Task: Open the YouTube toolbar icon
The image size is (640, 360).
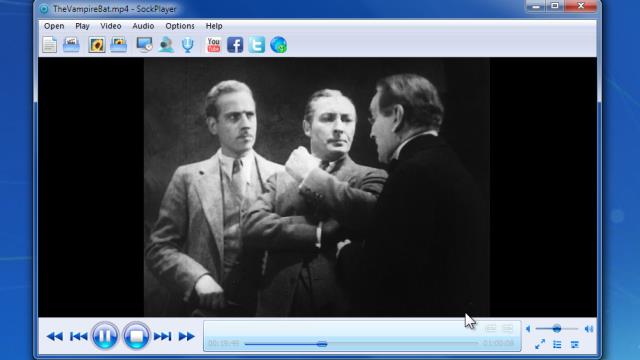Action: click(214, 44)
